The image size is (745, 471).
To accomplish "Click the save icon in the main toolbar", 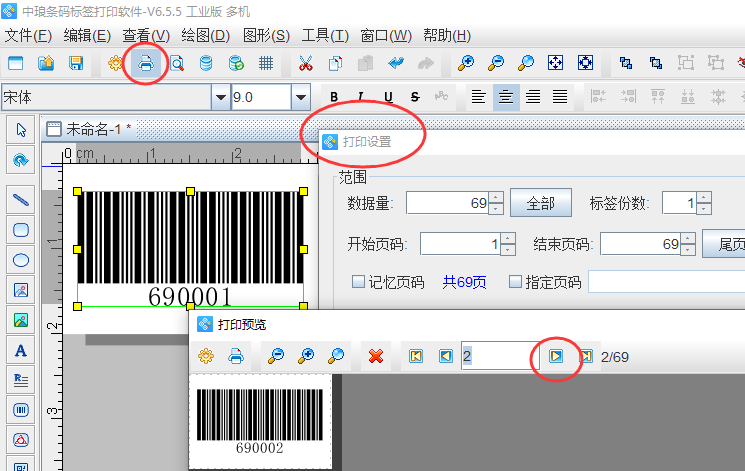I will point(76,63).
